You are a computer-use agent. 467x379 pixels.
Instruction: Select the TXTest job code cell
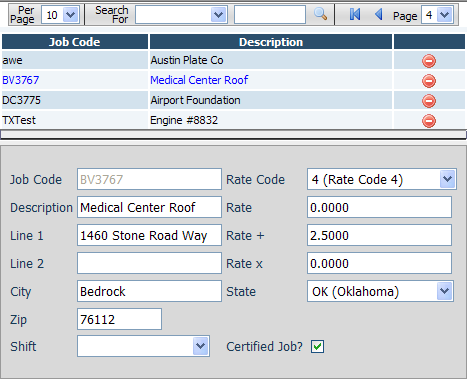tap(75, 120)
